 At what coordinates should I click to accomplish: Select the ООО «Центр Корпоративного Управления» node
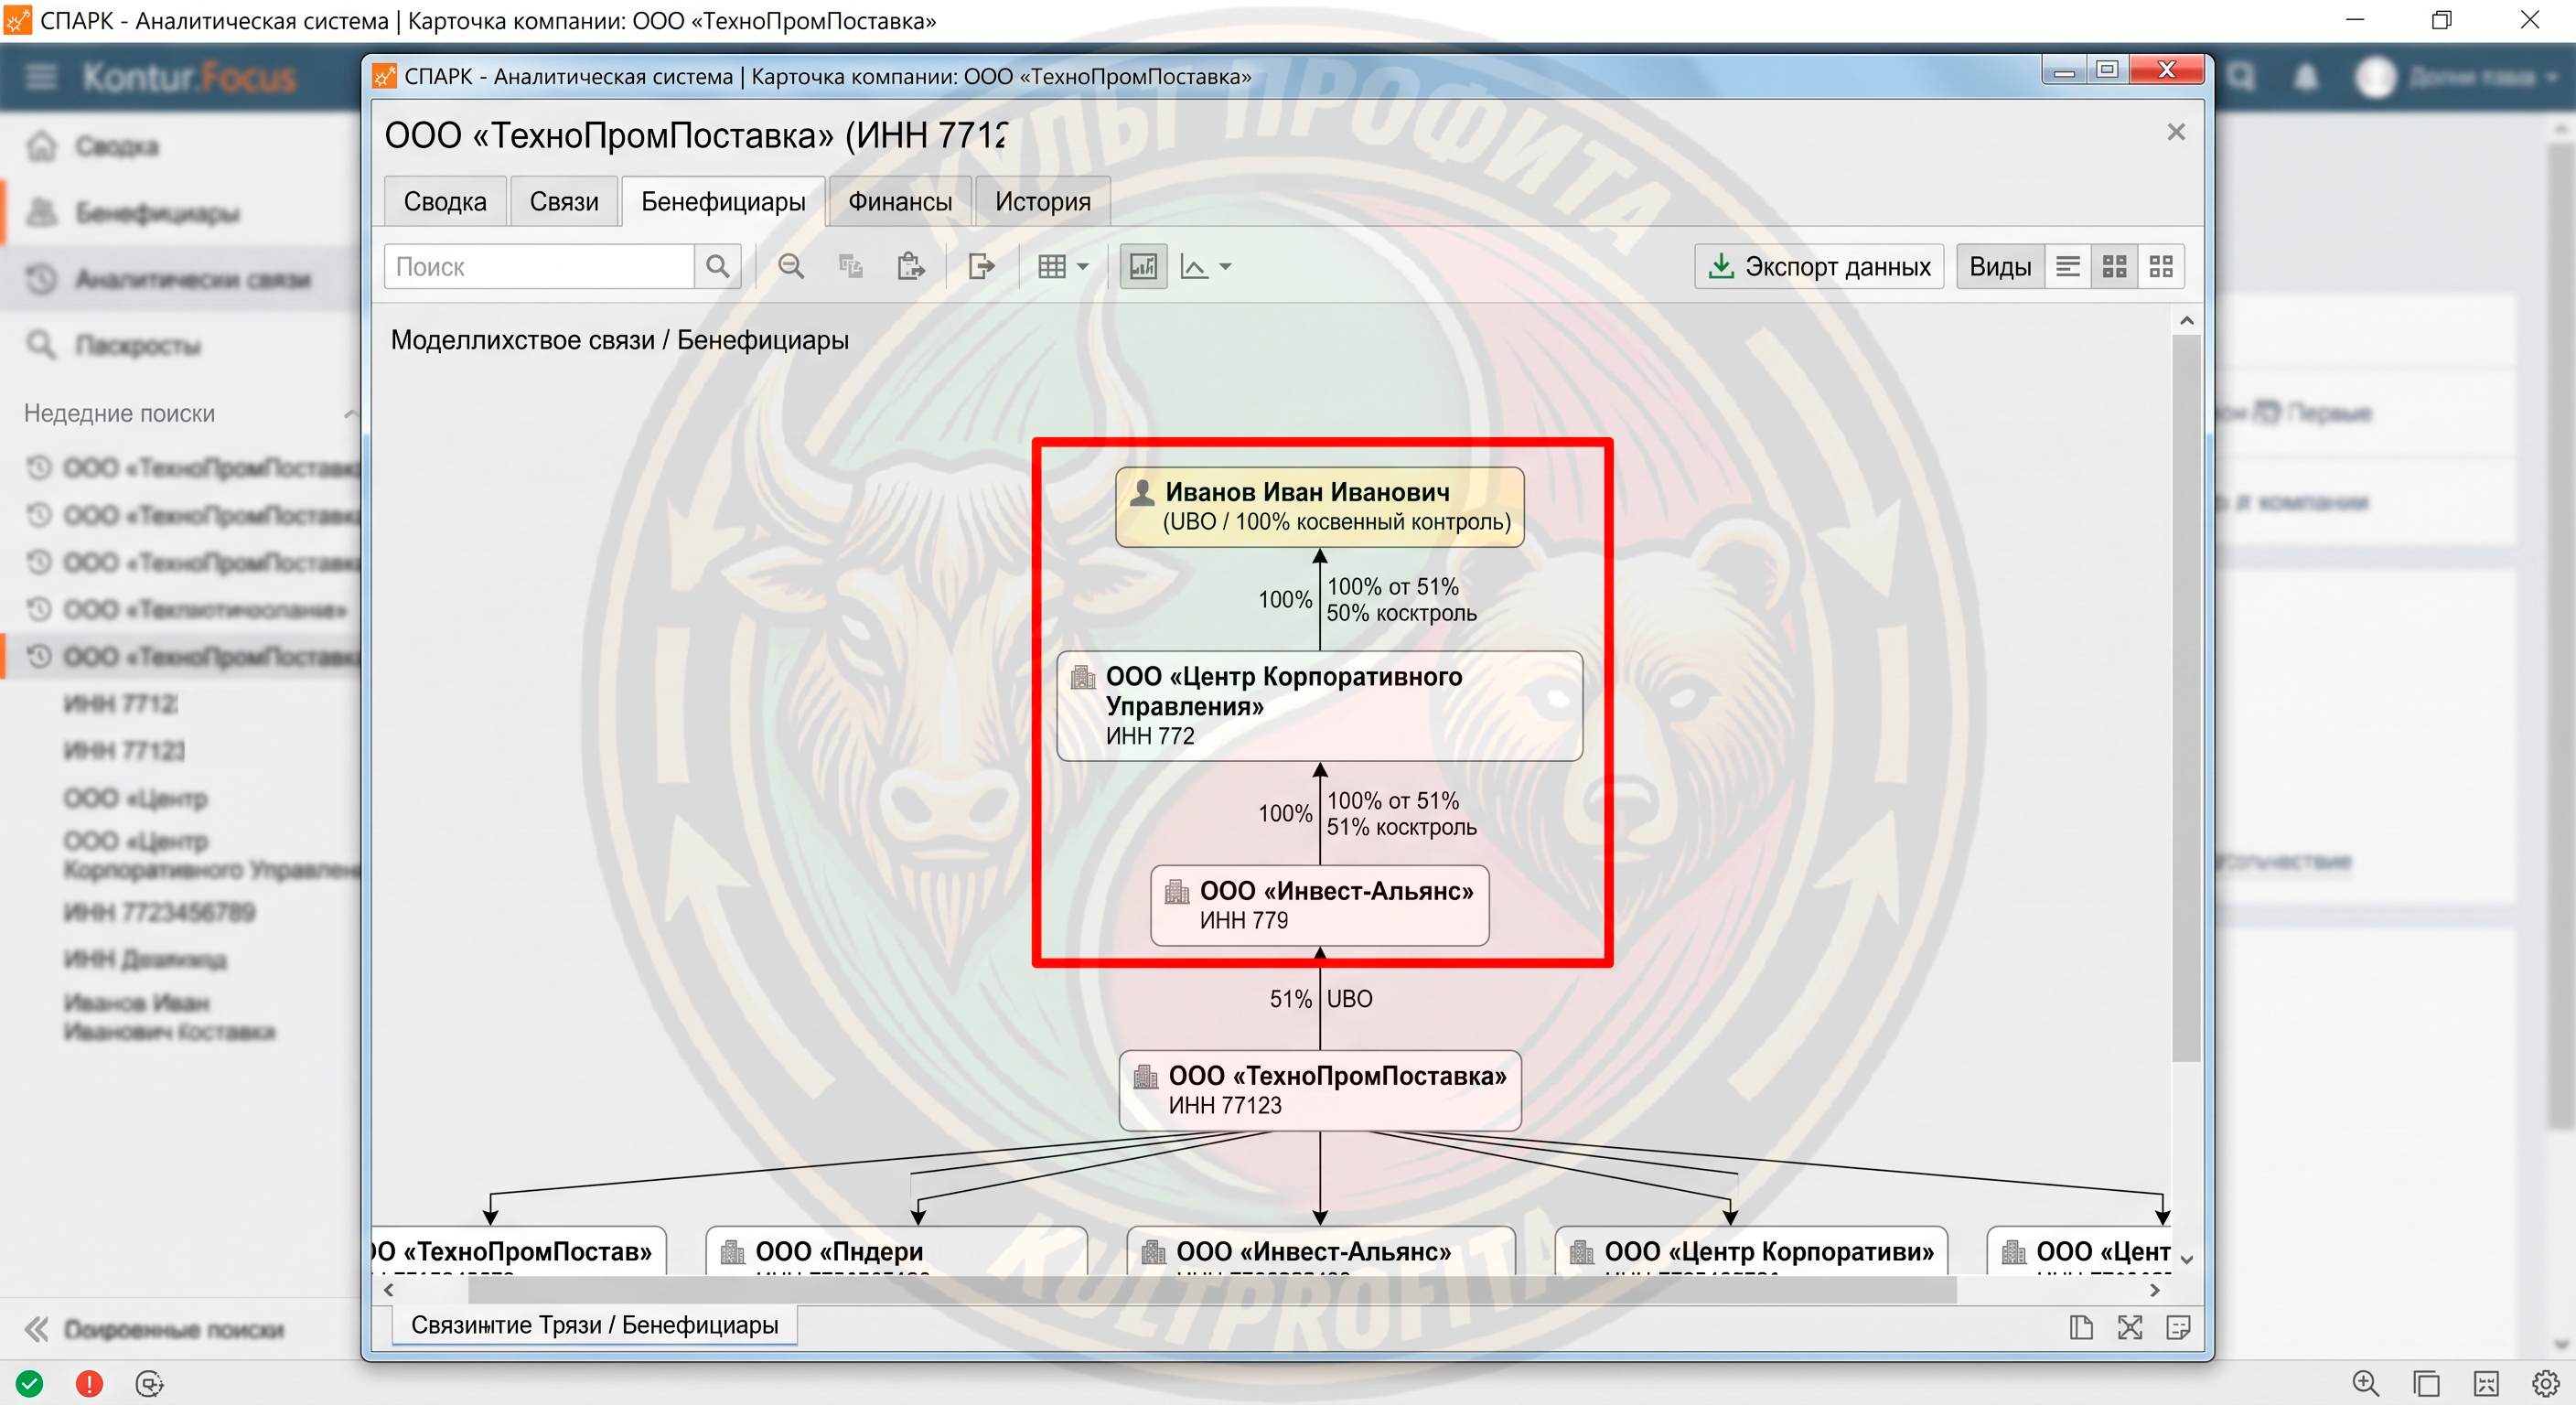[1320, 706]
